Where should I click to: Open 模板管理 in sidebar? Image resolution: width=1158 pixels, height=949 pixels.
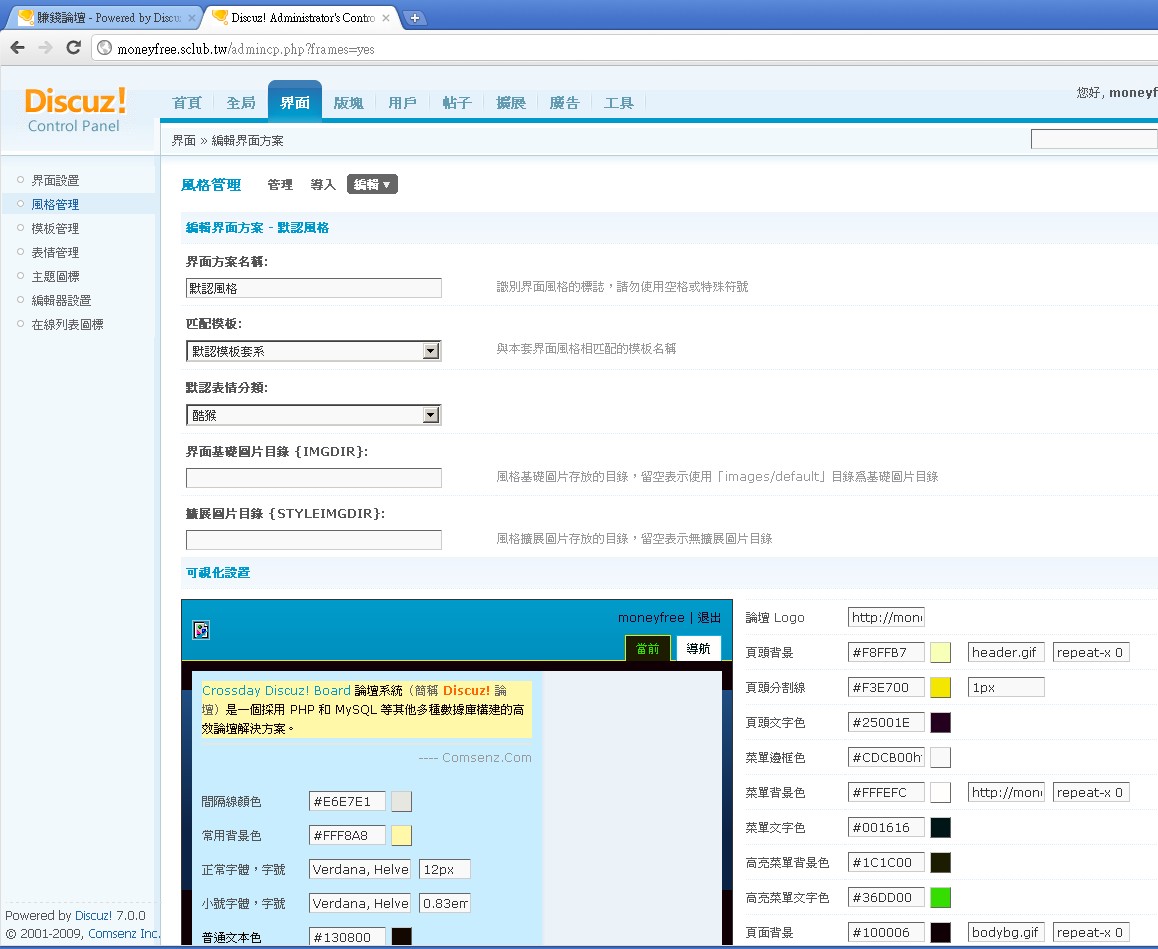(x=55, y=228)
